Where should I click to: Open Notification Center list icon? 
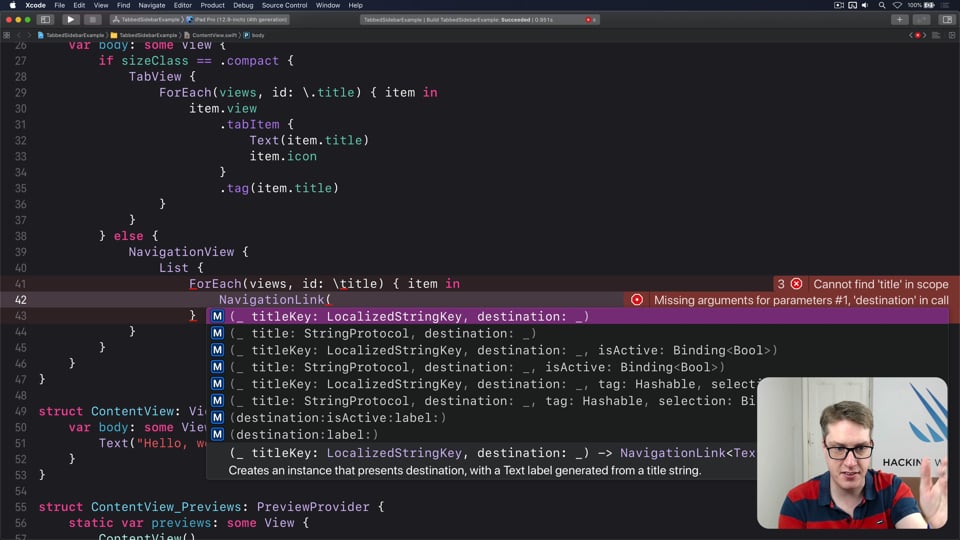947,5
